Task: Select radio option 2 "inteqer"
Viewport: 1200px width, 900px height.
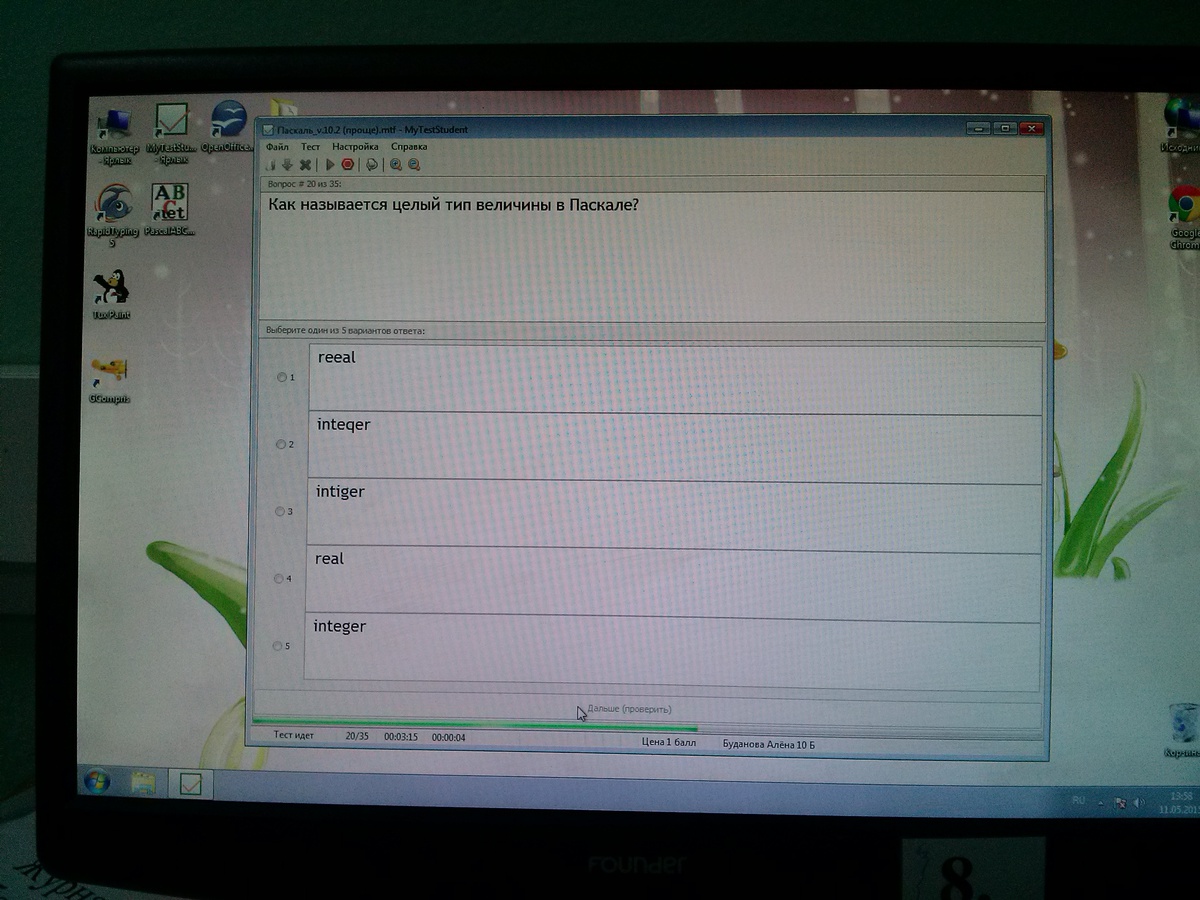Action: (x=280, y=444)
